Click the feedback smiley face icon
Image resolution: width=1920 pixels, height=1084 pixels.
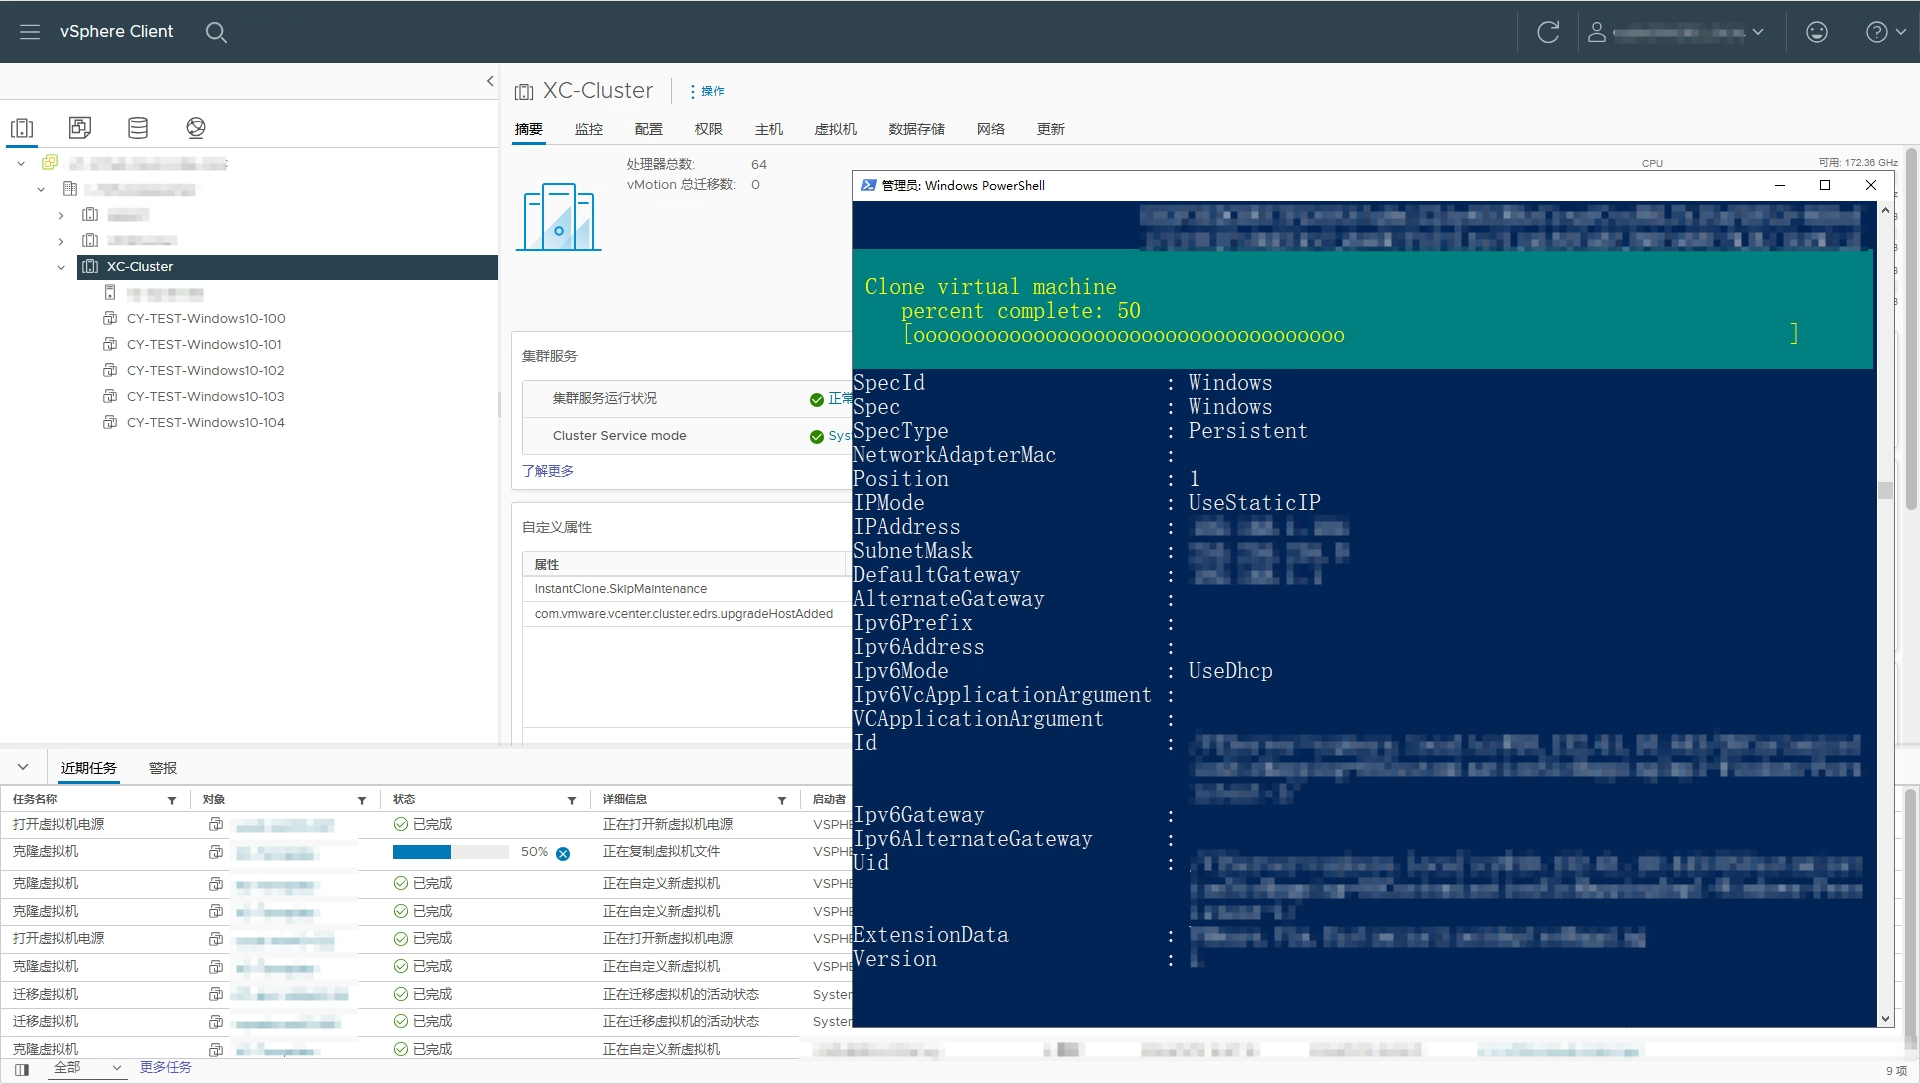(1816, 32)
